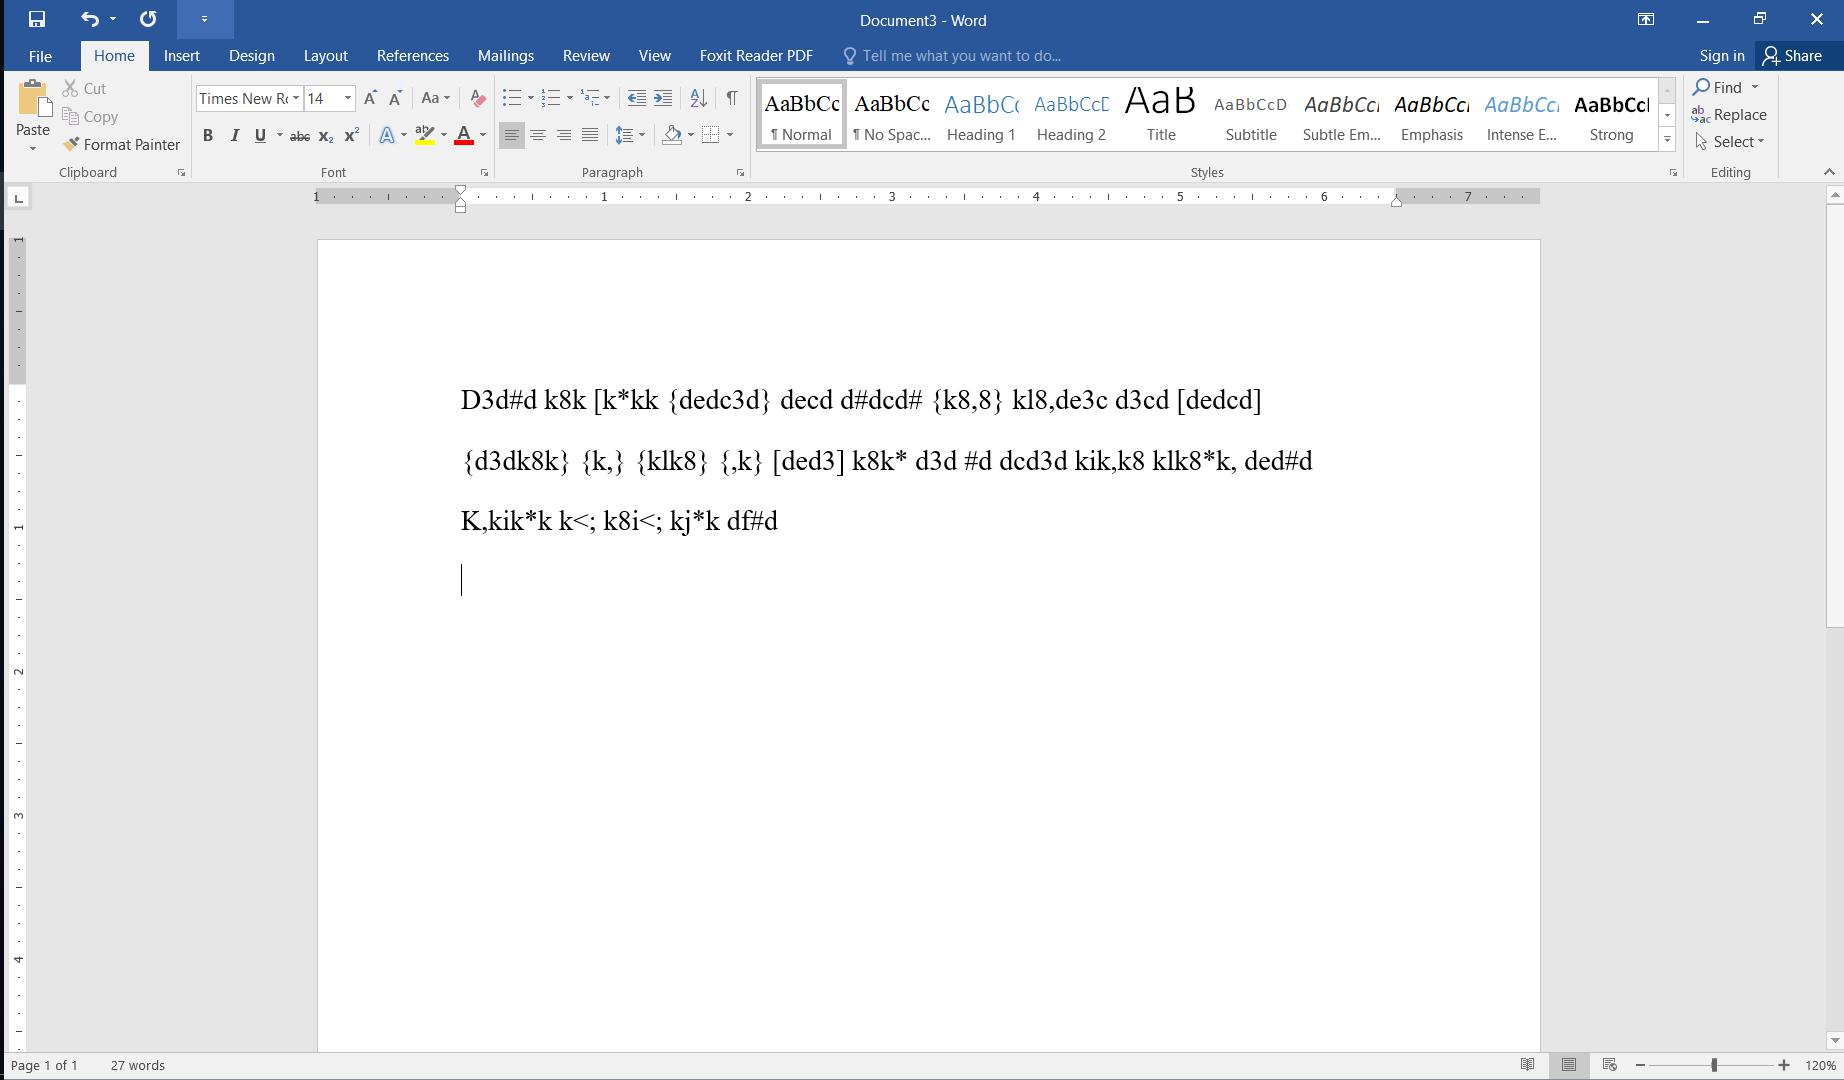Click the Format Painter brush icon

(x=71, y=145)
